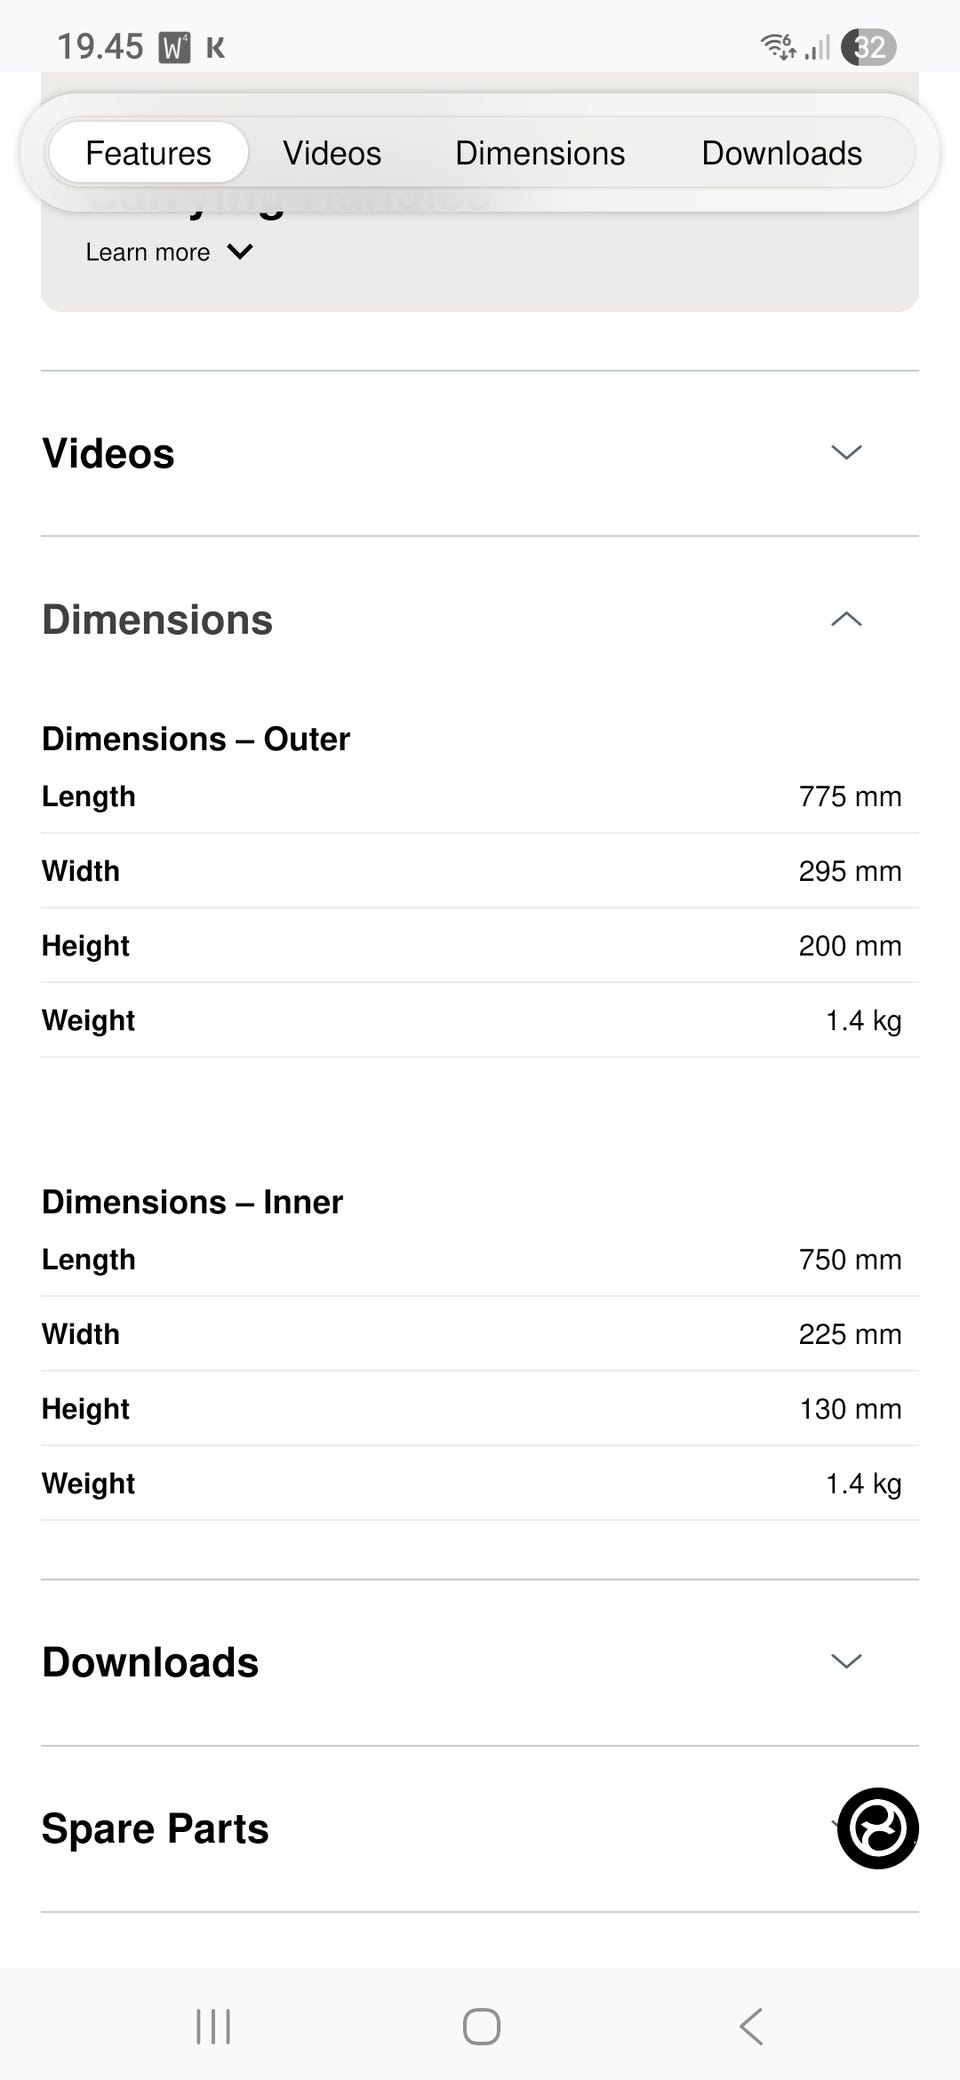Open recent apps navigation icon
The width and height of the screenshot is (960, 2080).
point(213,2027)
